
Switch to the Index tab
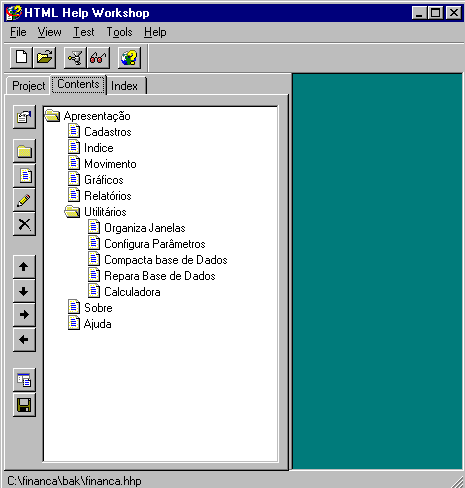pyautogui.click(x=124, y=86)
